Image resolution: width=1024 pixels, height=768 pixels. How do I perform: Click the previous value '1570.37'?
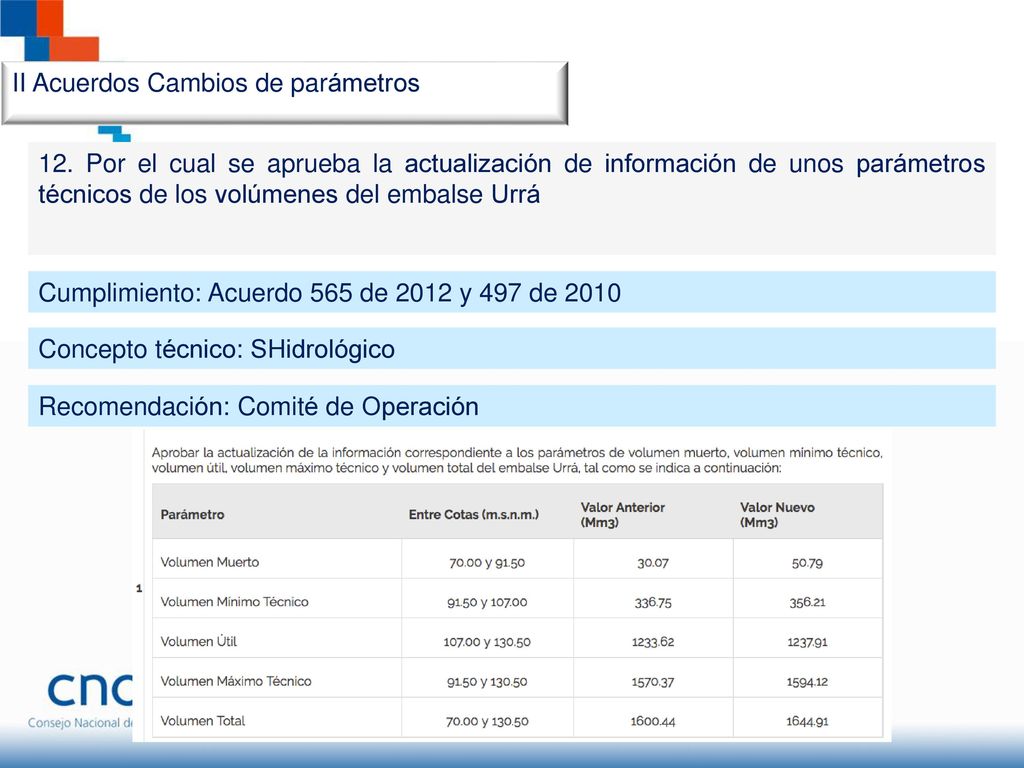tap(653, 682)
